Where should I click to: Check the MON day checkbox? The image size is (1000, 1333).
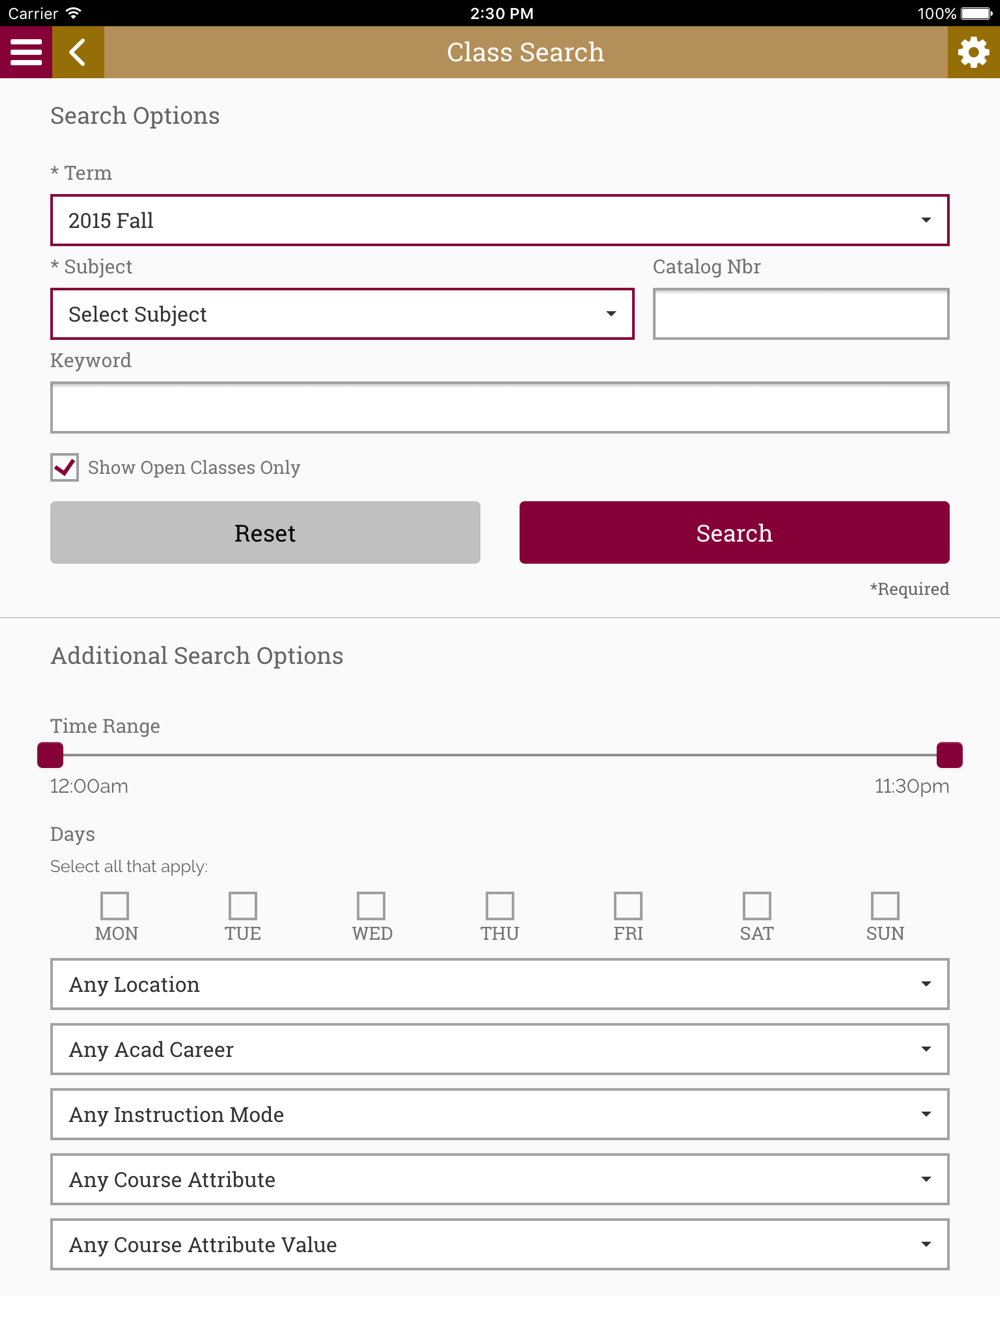(x=115, y=906)
